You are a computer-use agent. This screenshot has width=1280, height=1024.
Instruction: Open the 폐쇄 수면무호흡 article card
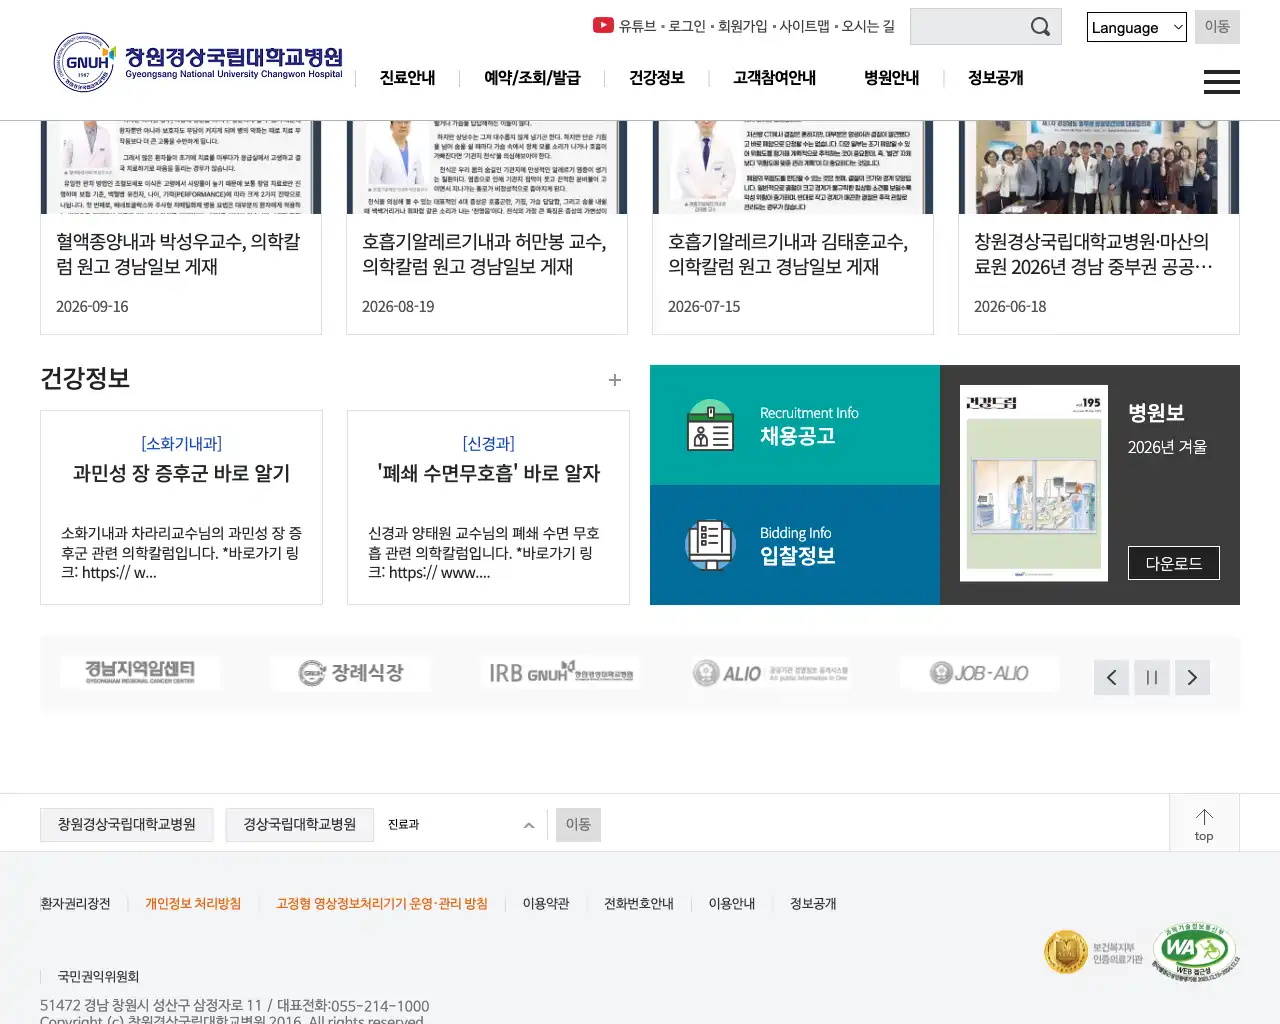coord(488,507)
